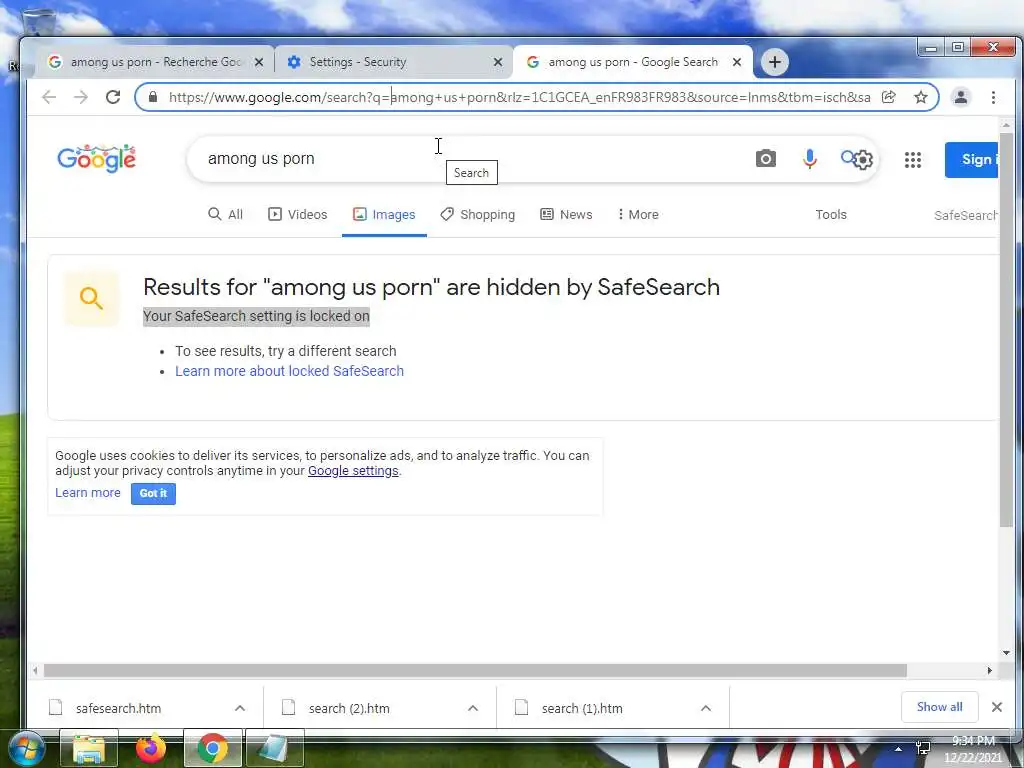Switch to the Settings - Security tab
The image size is (1024, 768).
[392, 62]
